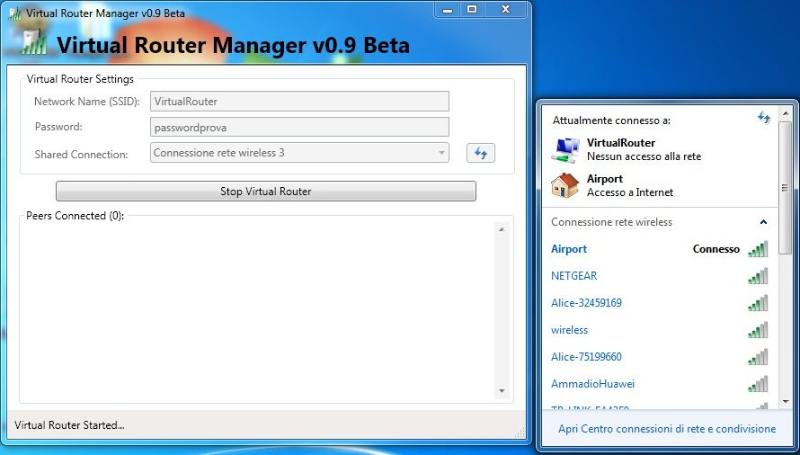800x455 pixels.
Task: Choose Alice-75199660 from the network list
Action: [586, 357]
